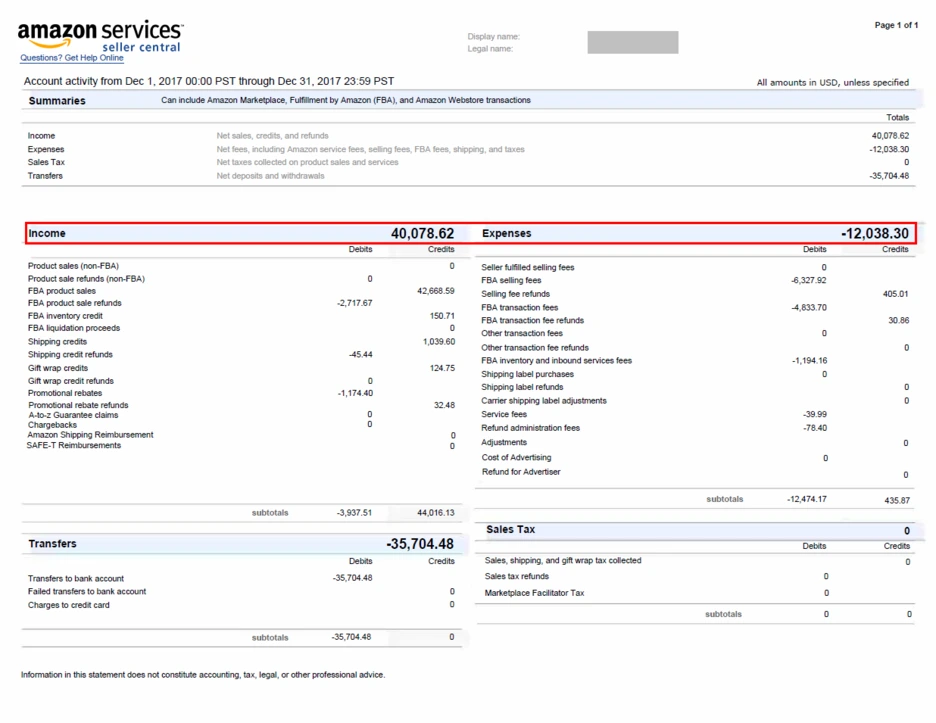Click Gift wrap credits amount 124.75
936x723 pixels.
point(442,368)
